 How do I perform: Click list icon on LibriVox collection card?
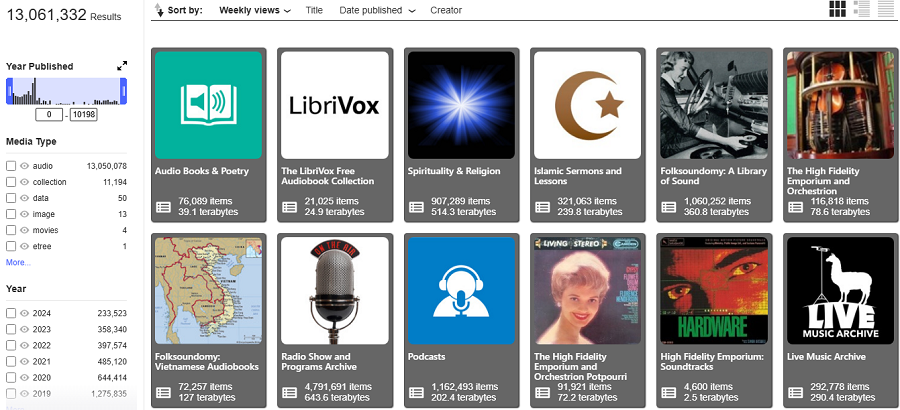[290, 207]
